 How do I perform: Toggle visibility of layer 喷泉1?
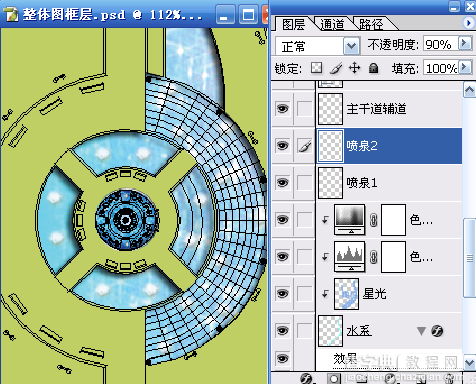(282, 183)
